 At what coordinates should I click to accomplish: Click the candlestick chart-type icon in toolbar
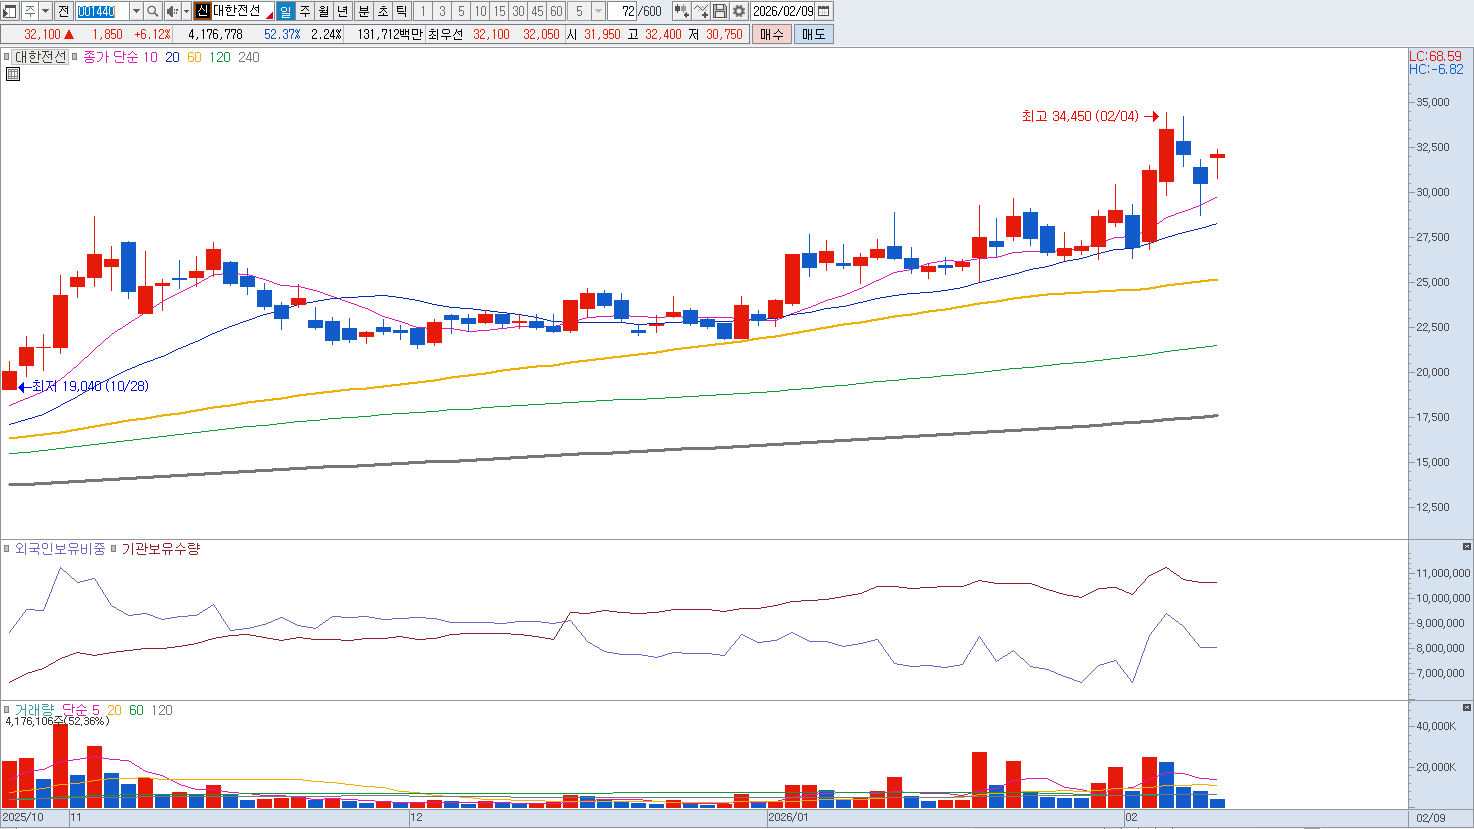pos(681,11)
